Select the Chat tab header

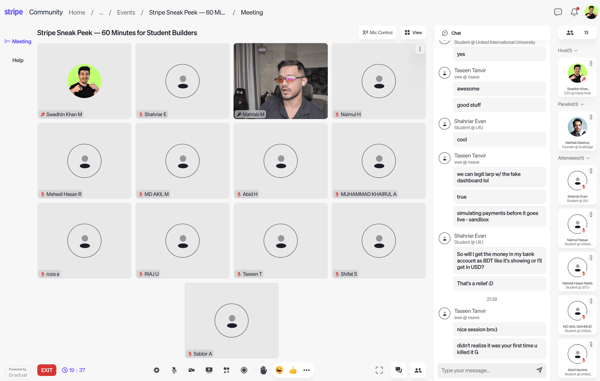tap(452, 33)
